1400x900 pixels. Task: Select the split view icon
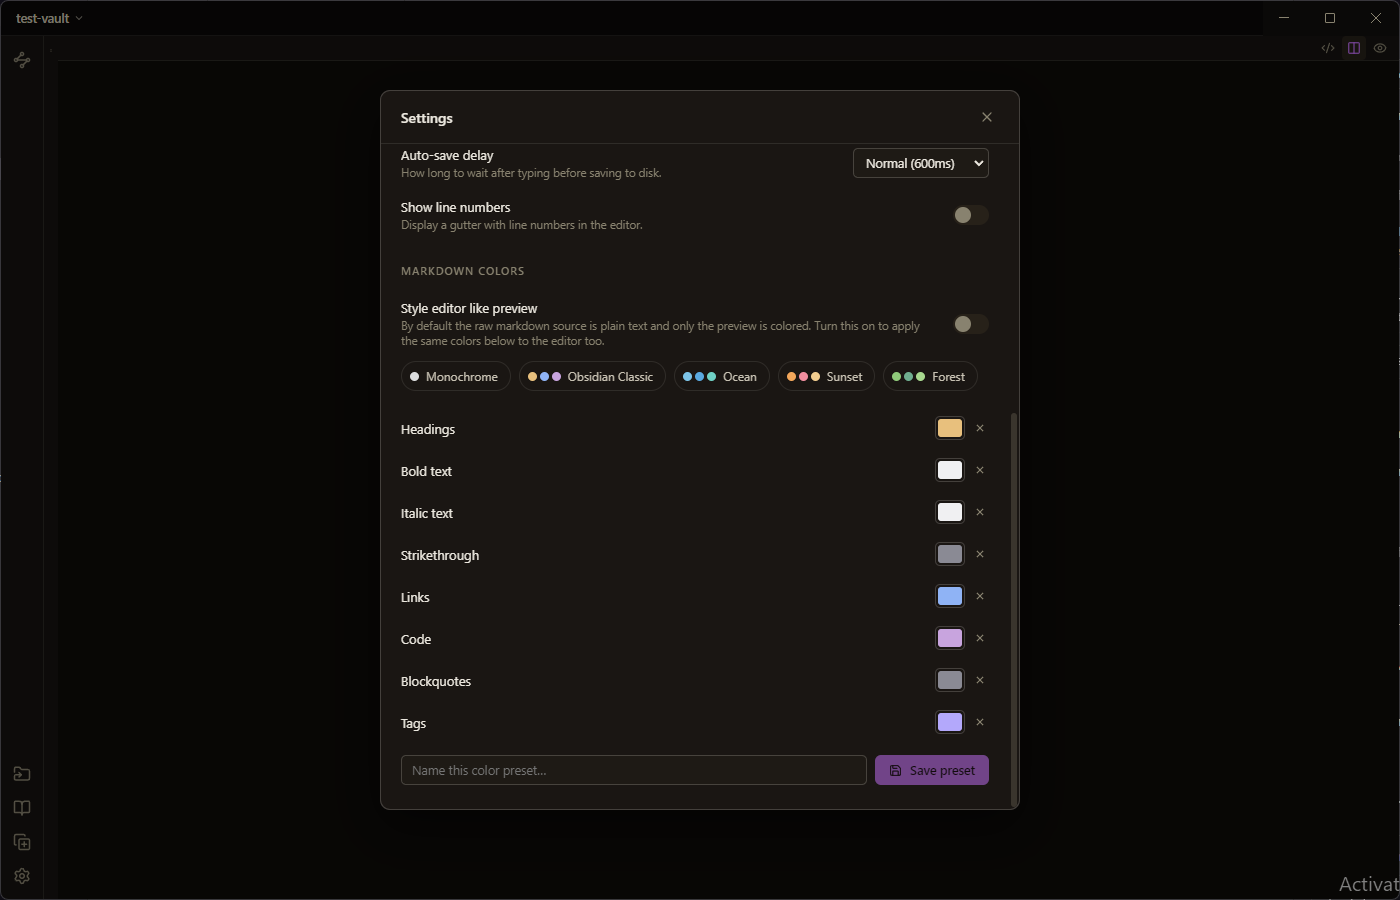[1354, 48]
